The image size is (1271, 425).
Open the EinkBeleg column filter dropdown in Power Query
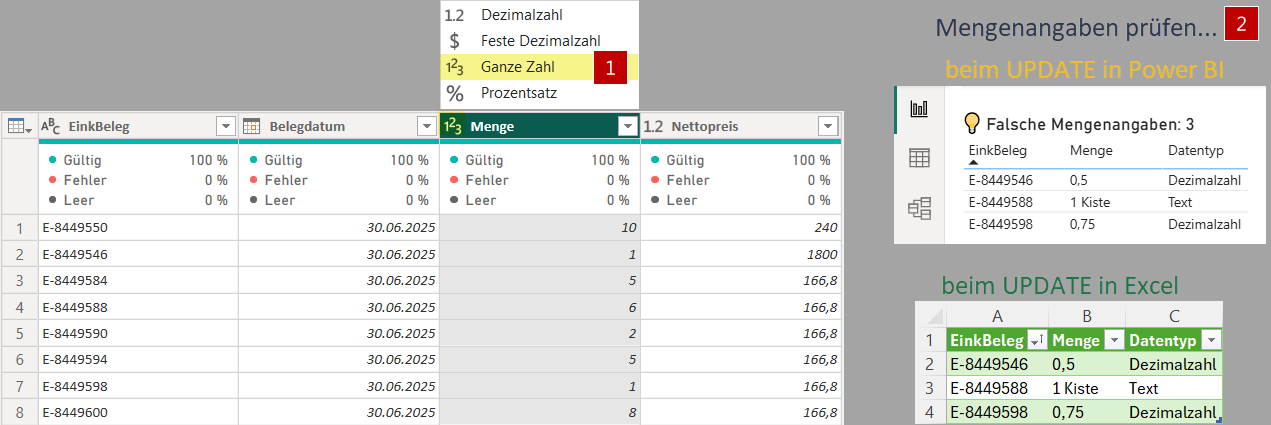pyautogui.click(x=226, y=126)
